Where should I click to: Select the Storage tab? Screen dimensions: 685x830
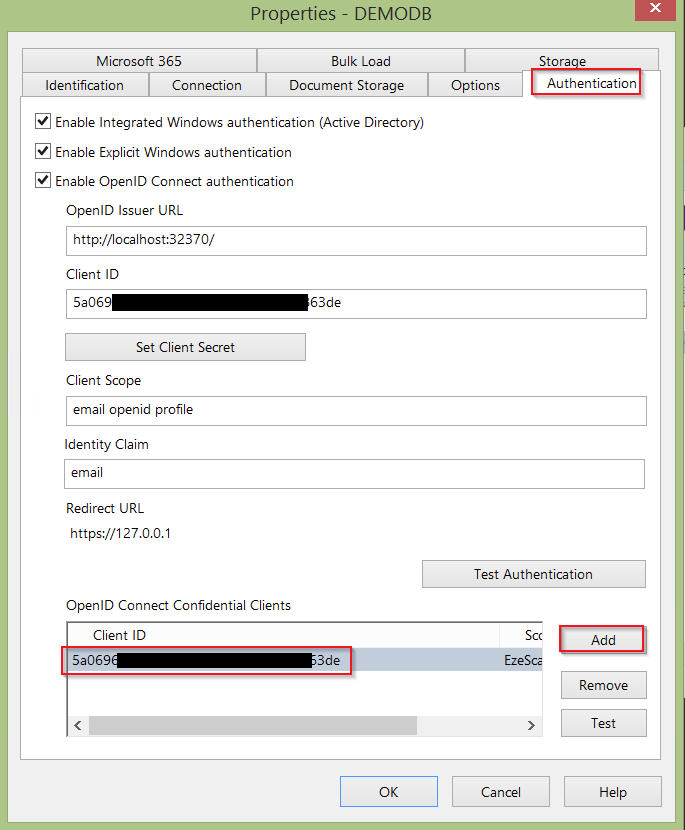[x=562, y=61]
